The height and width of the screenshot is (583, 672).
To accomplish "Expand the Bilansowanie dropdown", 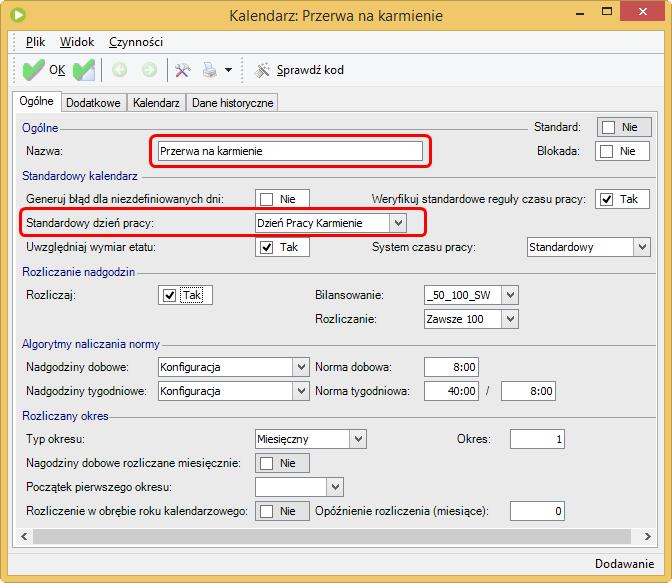I will click(x=510, y=295).
